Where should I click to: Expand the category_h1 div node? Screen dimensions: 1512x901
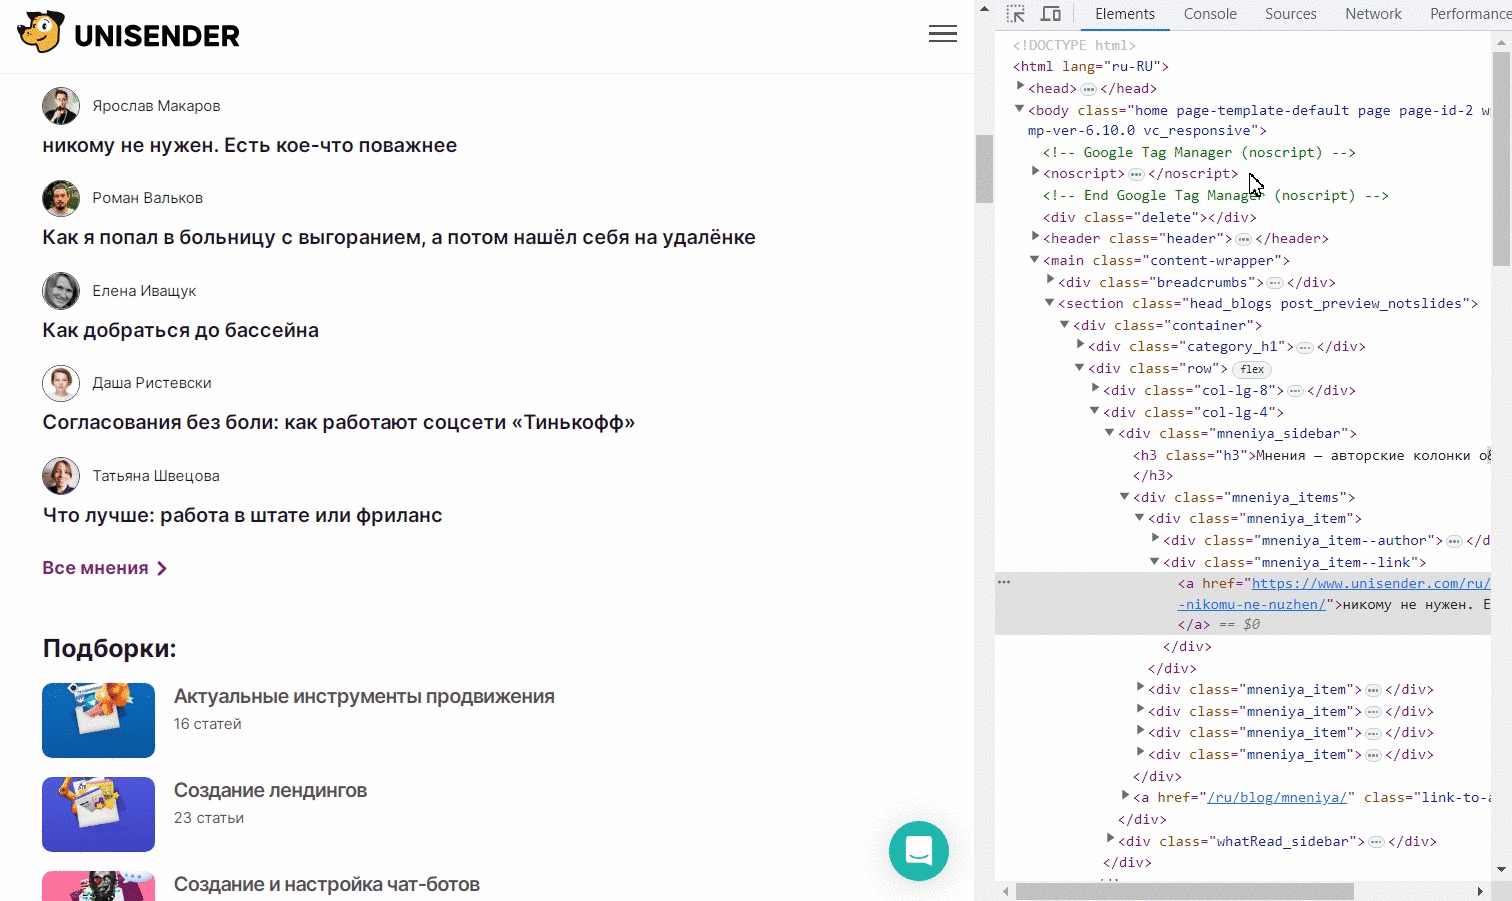(1080, 345)
